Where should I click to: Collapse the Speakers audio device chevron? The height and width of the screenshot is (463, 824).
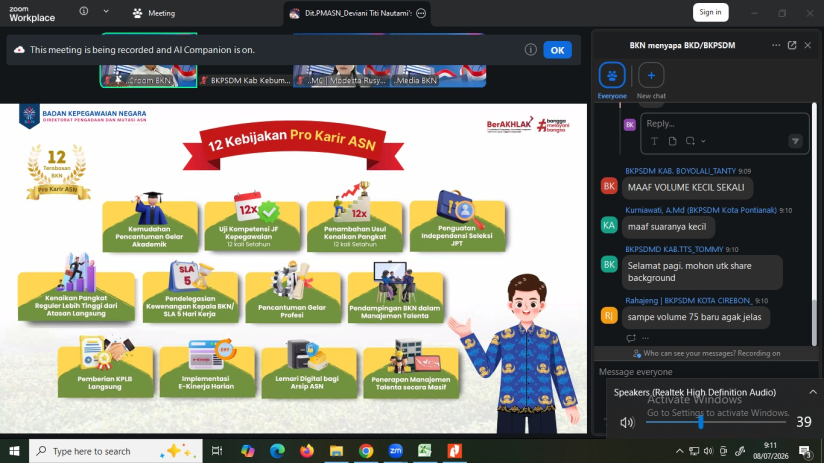(x=812, y=392)
